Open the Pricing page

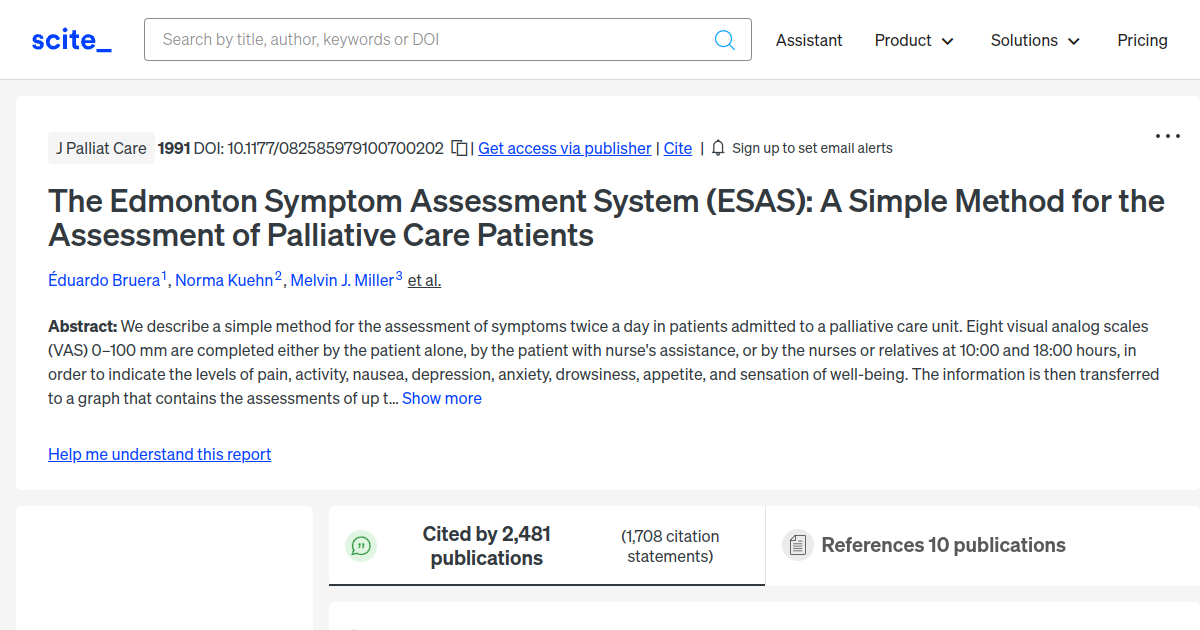(x=1142, y=39)
